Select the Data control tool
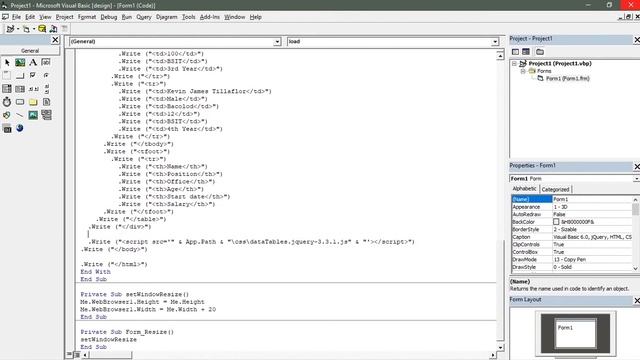The width and height of the screenshot is (640, 360). [46, 115]
